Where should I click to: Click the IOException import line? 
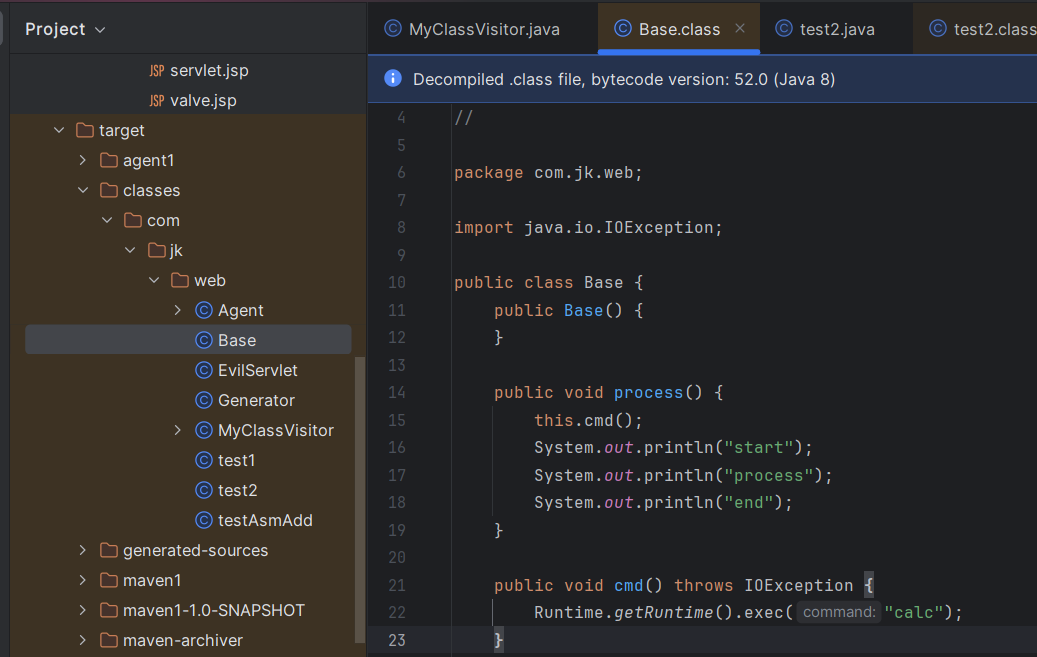pyautogui.click(x=588, y=228)
